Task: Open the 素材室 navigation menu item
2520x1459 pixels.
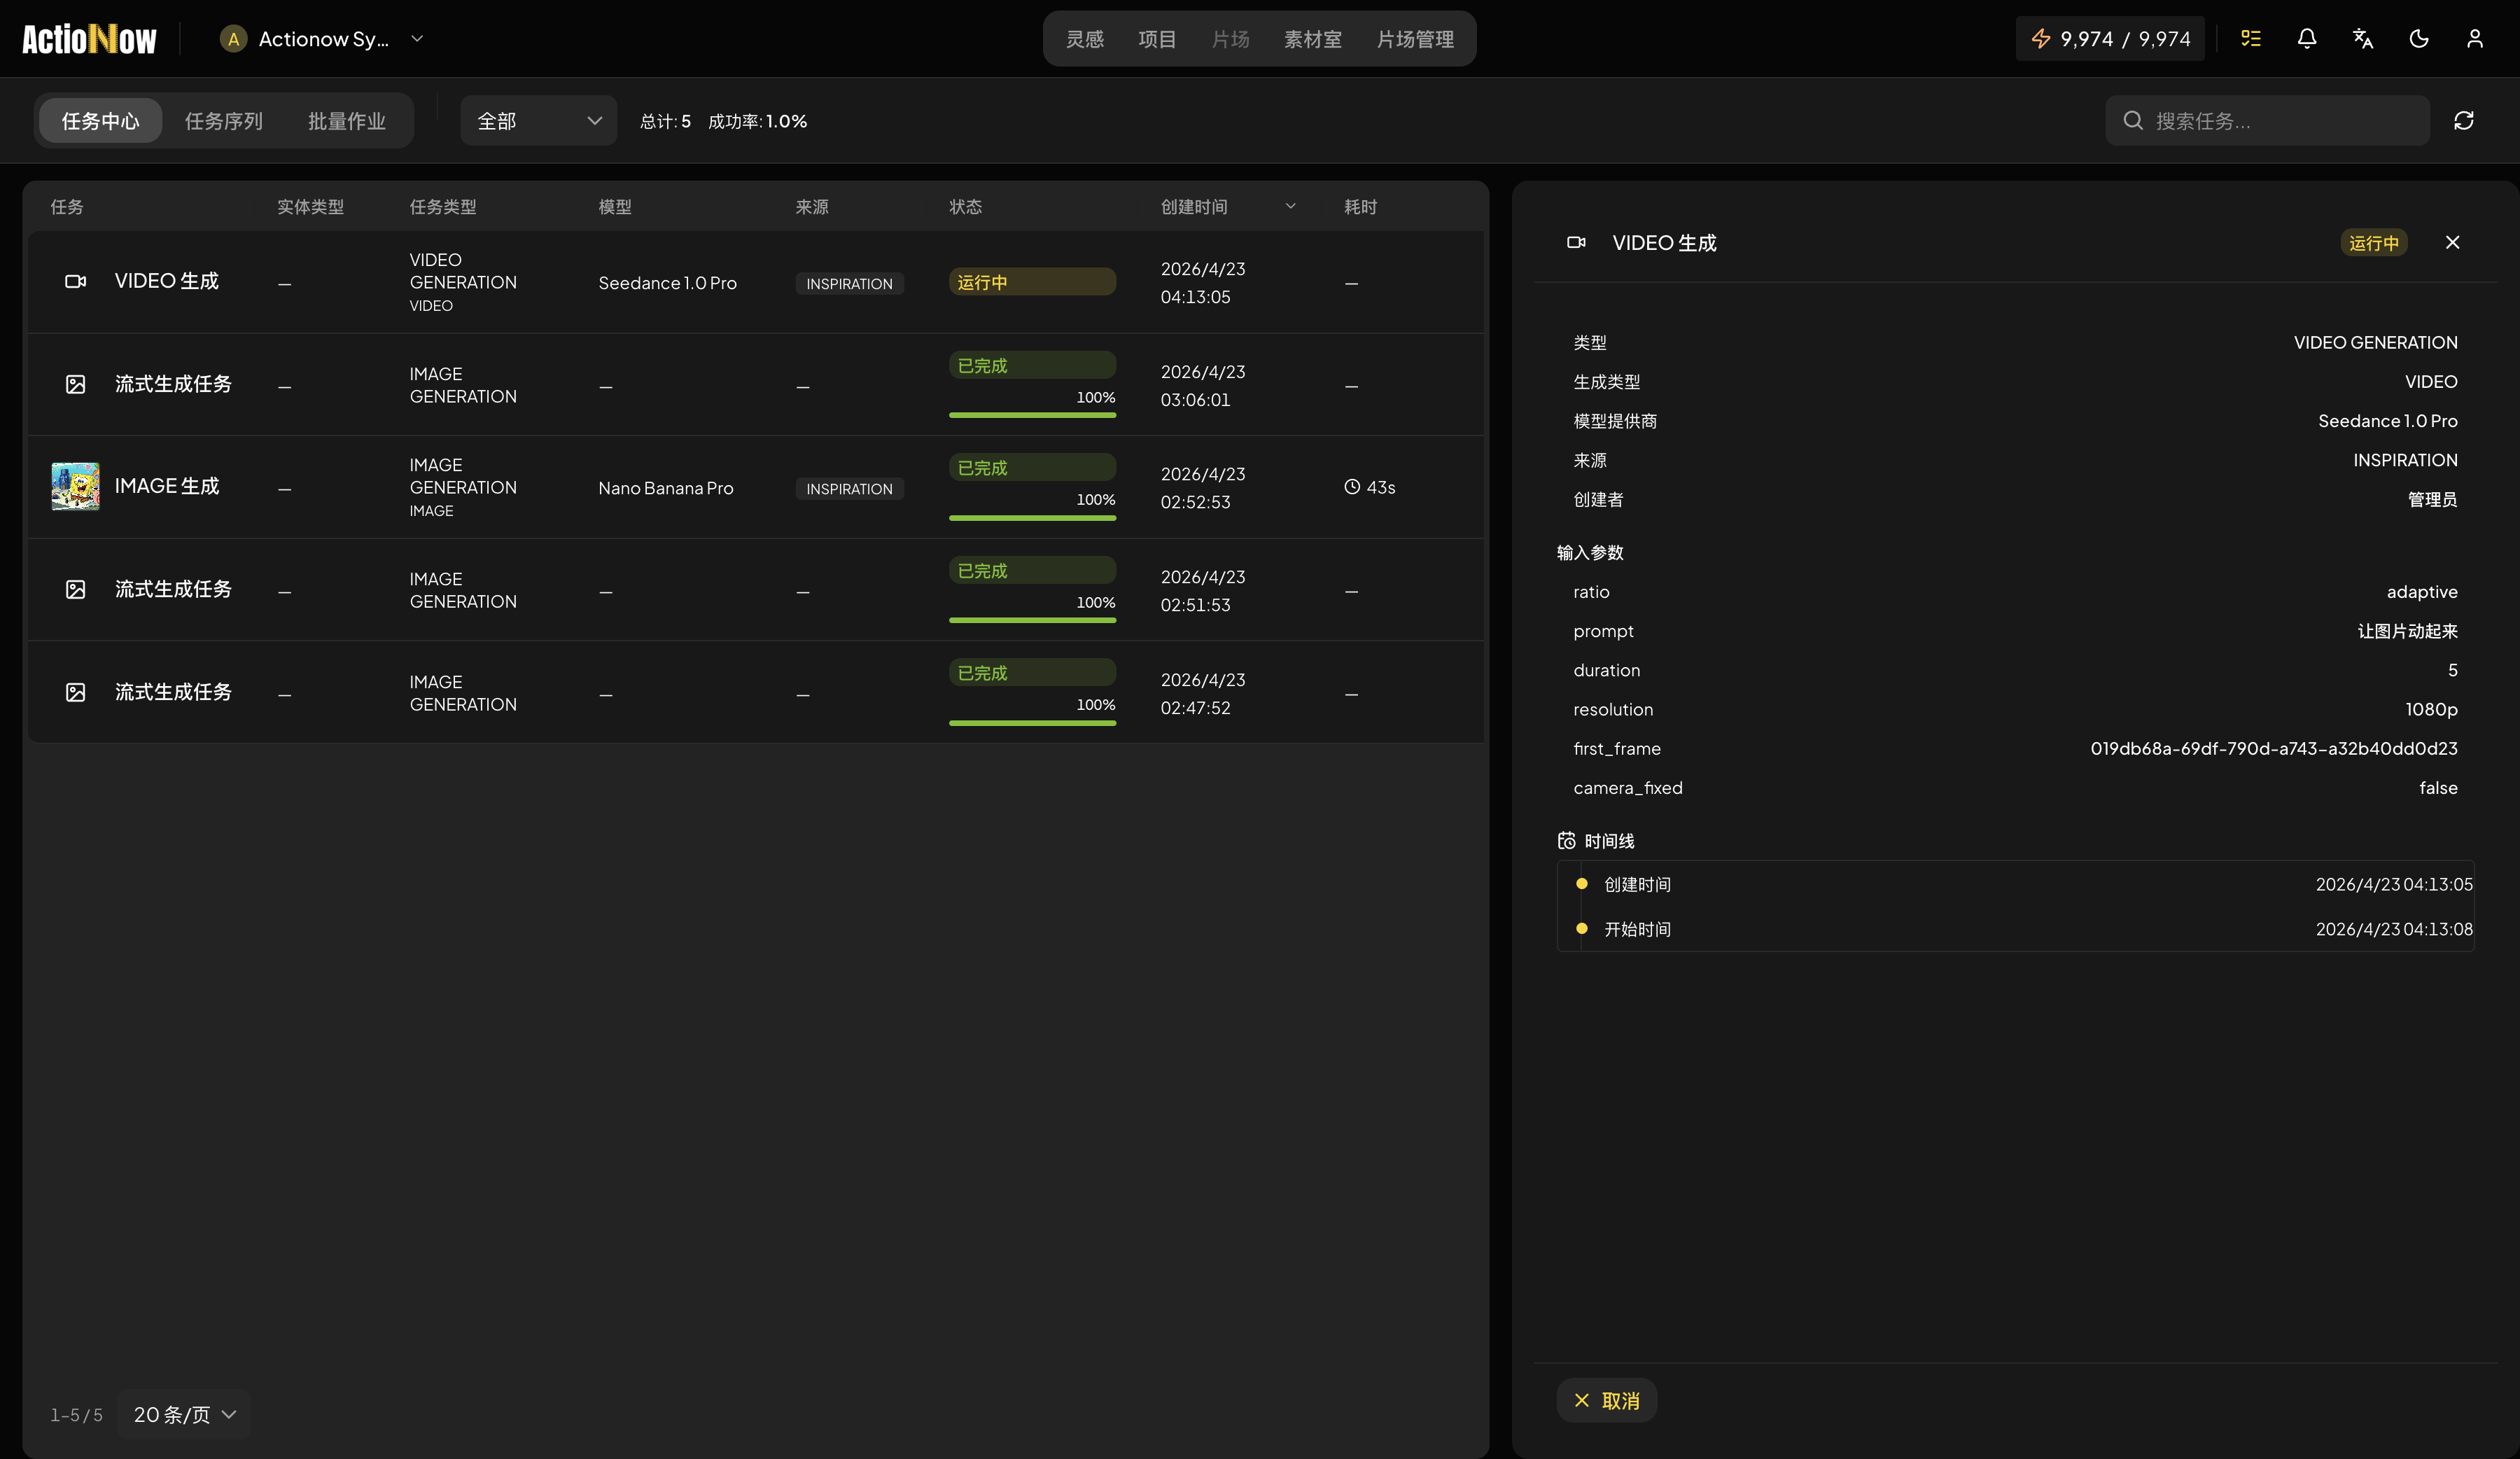Action: [1312, 39]
